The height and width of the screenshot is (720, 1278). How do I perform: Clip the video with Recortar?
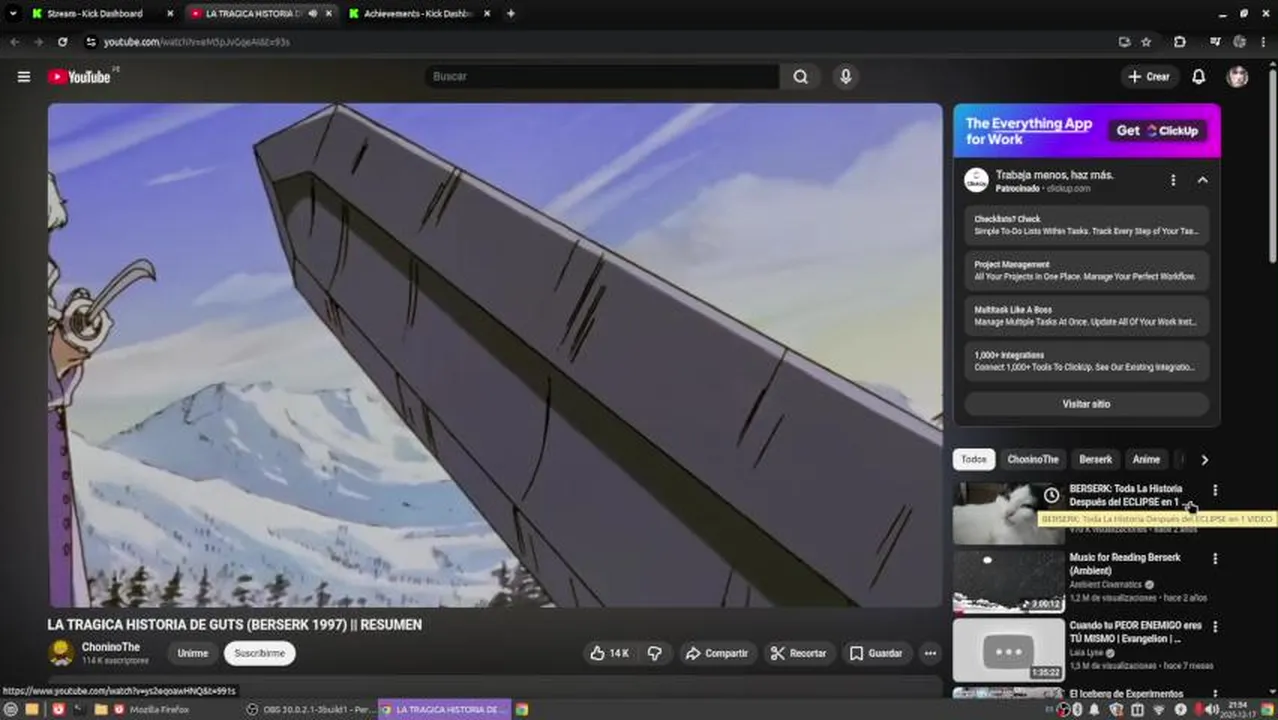coord(798,653)
